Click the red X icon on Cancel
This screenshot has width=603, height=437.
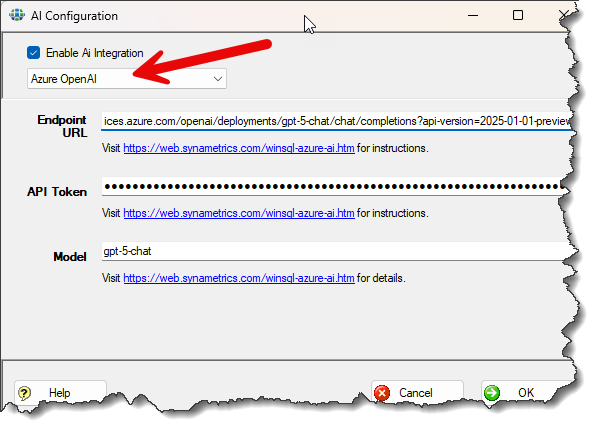pyautogui.click(x=384, y=393)
